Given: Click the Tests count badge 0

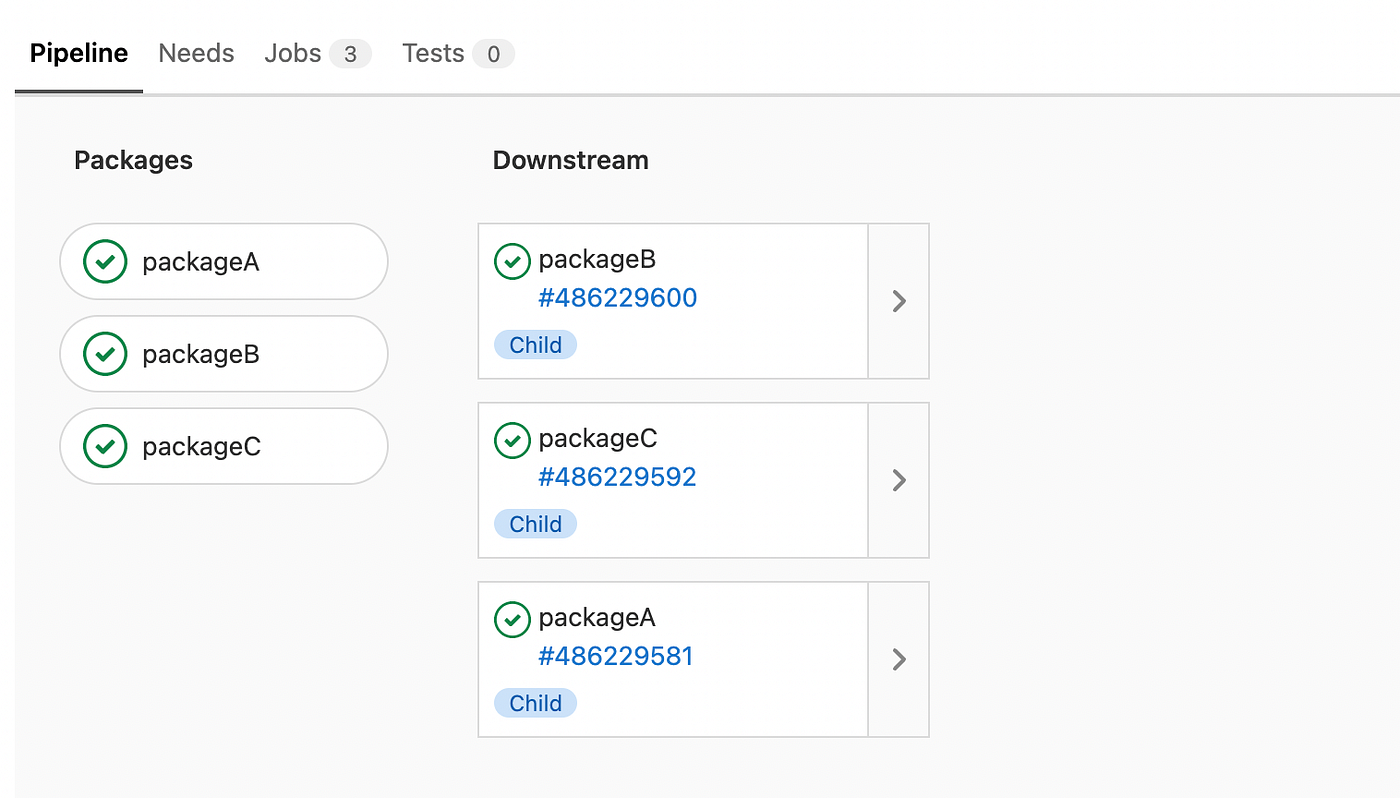Looking at the screenshot, I should point(493,54).
